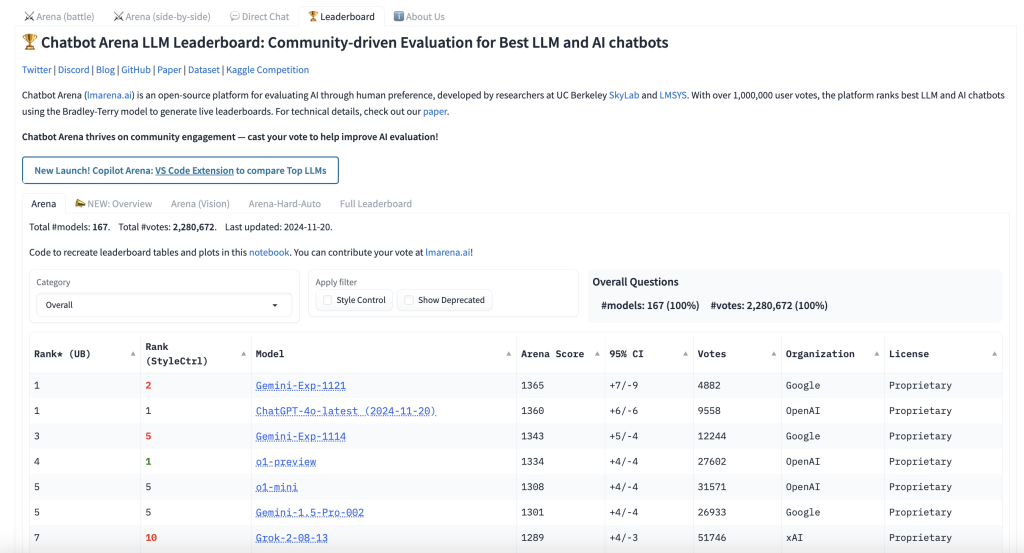Open the Discord link

(73, 70)
